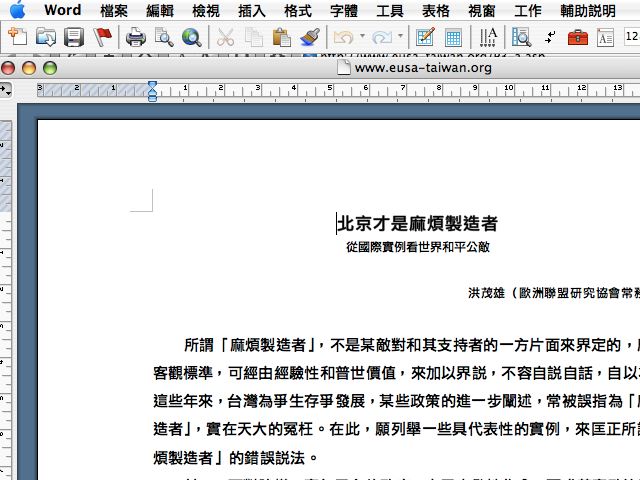Click the Insert Table grid icon
Viewport: 640px width, 480px height.
point(453,38)
